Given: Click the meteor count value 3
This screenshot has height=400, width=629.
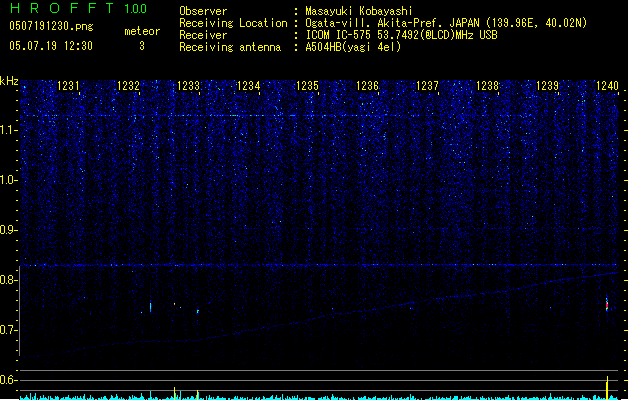Looking at the screenshot, I should click(x=141, y=46).
